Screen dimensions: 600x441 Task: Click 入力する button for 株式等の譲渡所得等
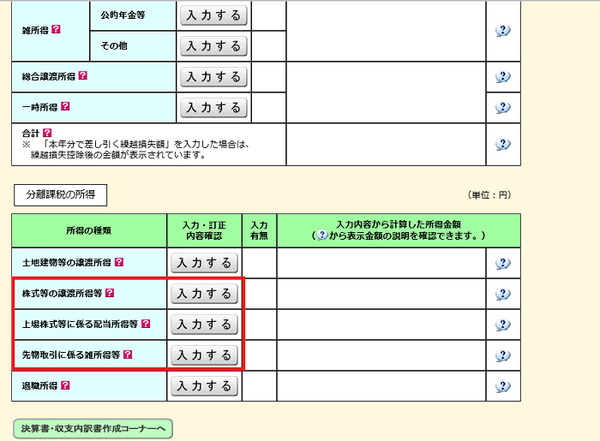(204, 294)
